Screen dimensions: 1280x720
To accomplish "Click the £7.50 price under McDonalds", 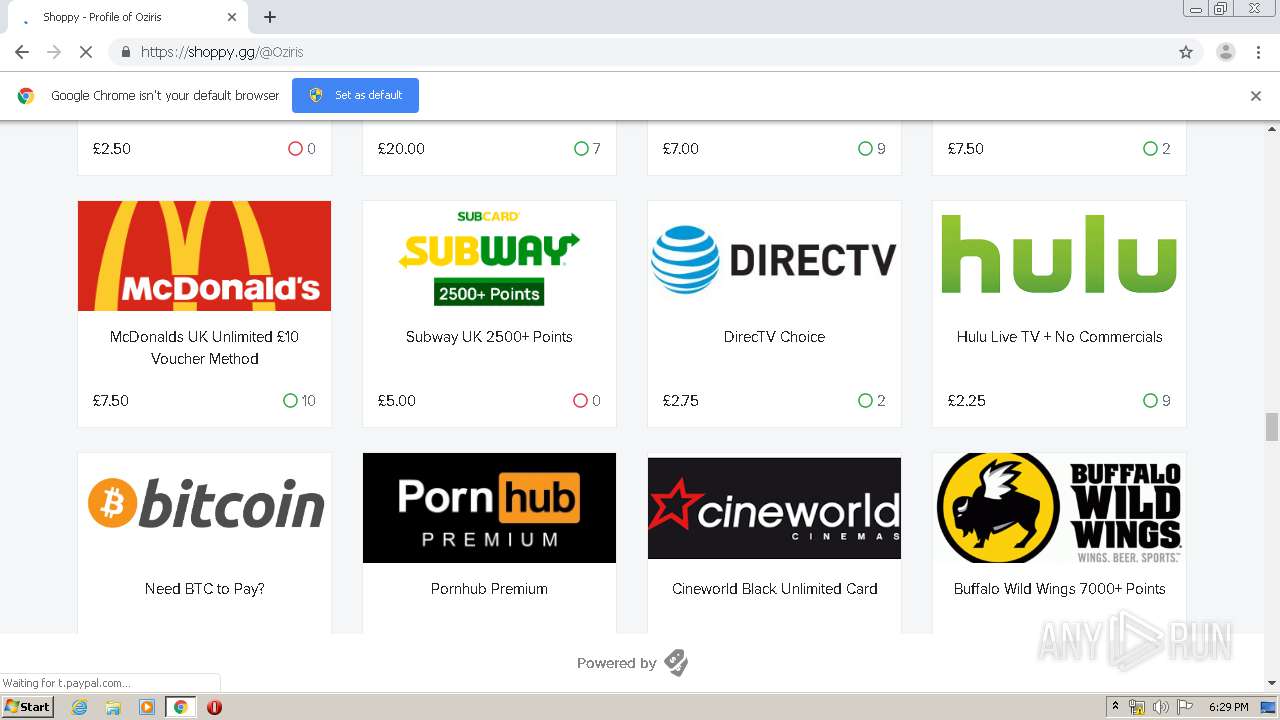I will tap(111, 401).
